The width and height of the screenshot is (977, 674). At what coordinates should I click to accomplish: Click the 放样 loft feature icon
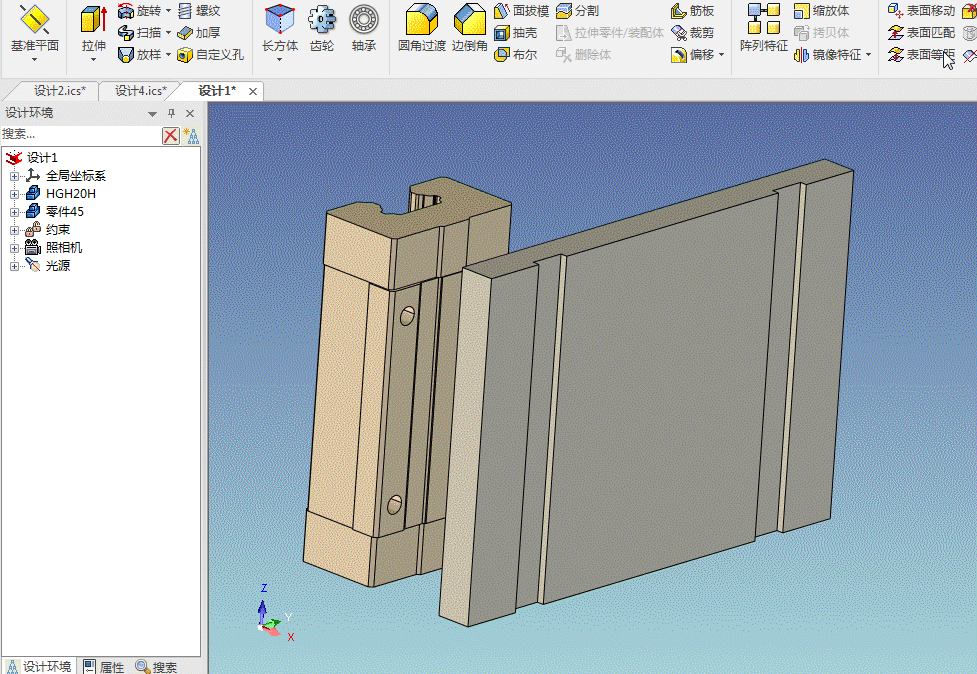click(126, 55)
